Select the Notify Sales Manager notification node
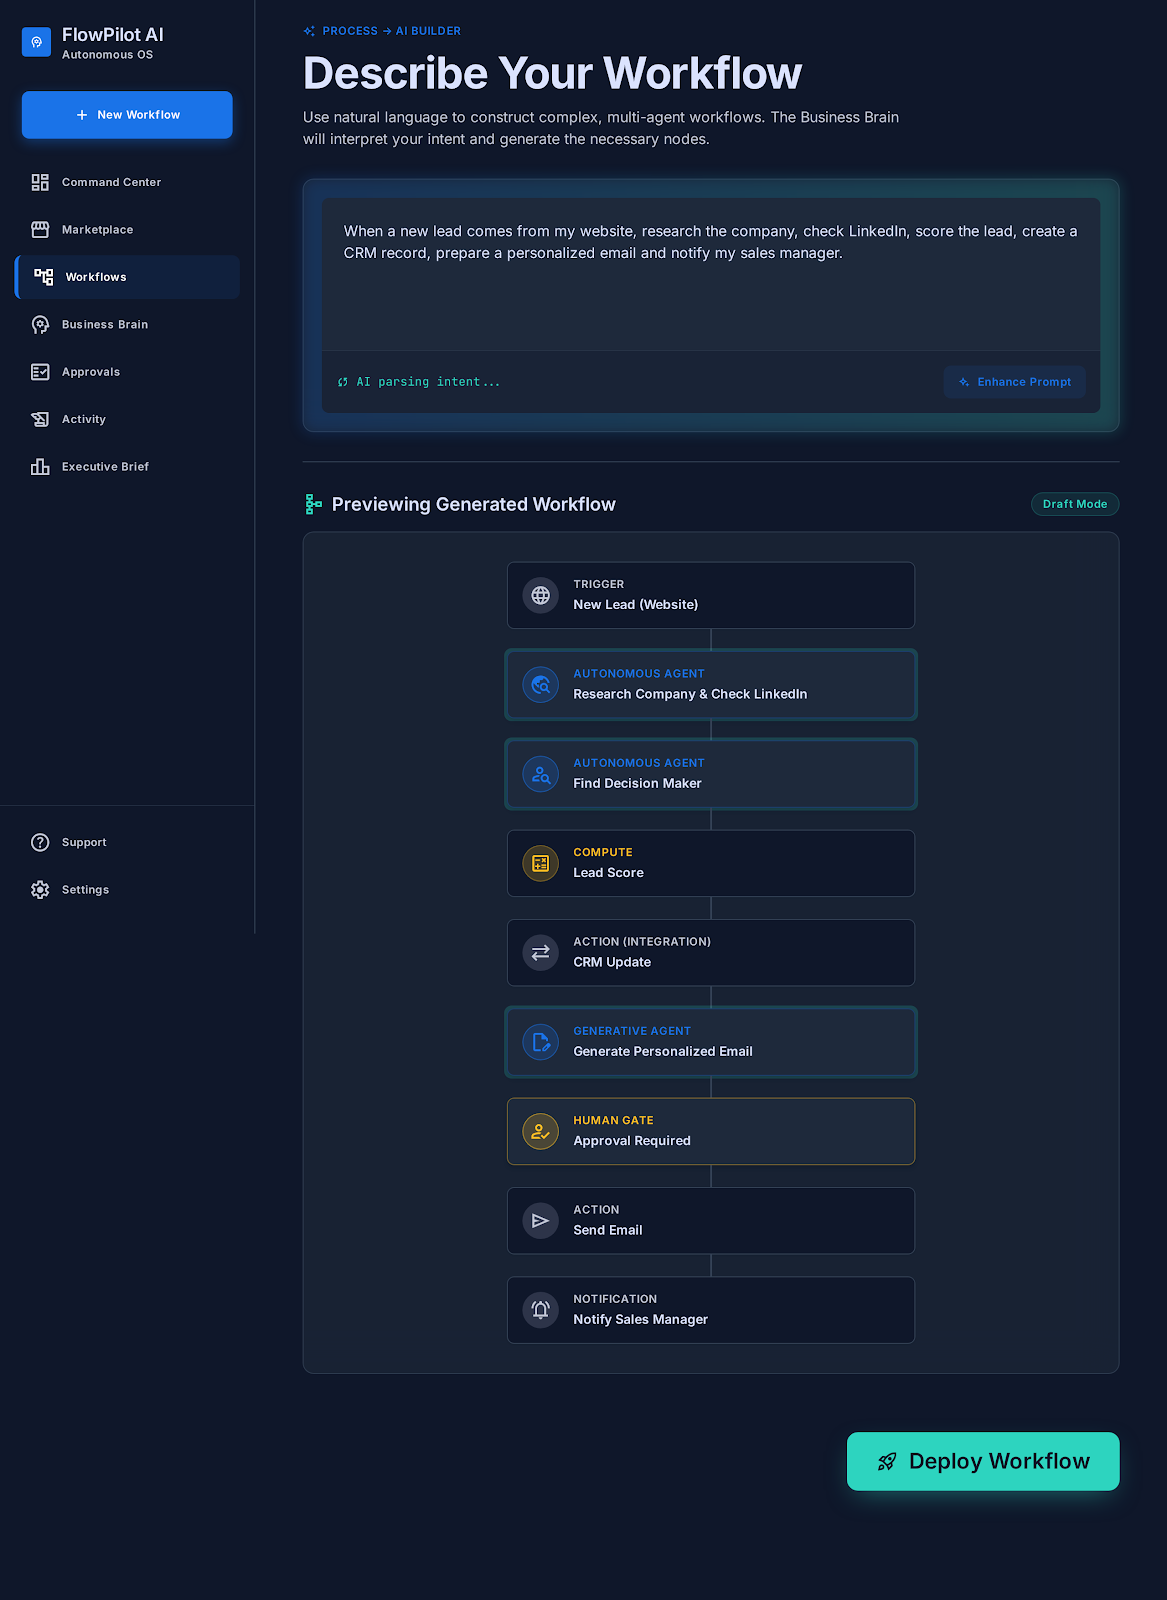The image size is (1167, 1600). [711, 1310]
